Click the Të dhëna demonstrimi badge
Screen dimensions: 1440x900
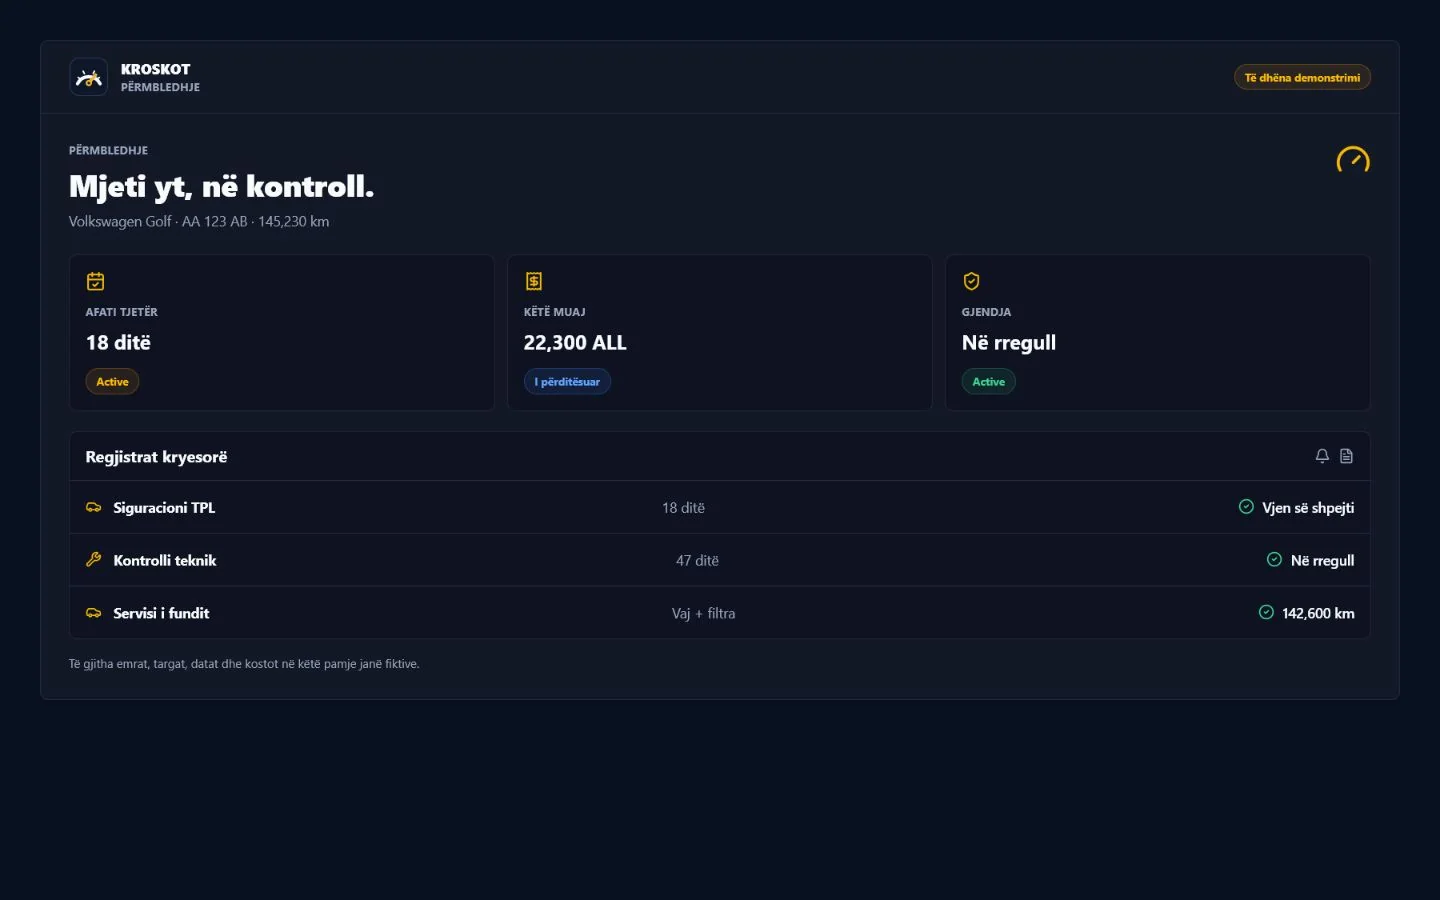pos(1302,77)
